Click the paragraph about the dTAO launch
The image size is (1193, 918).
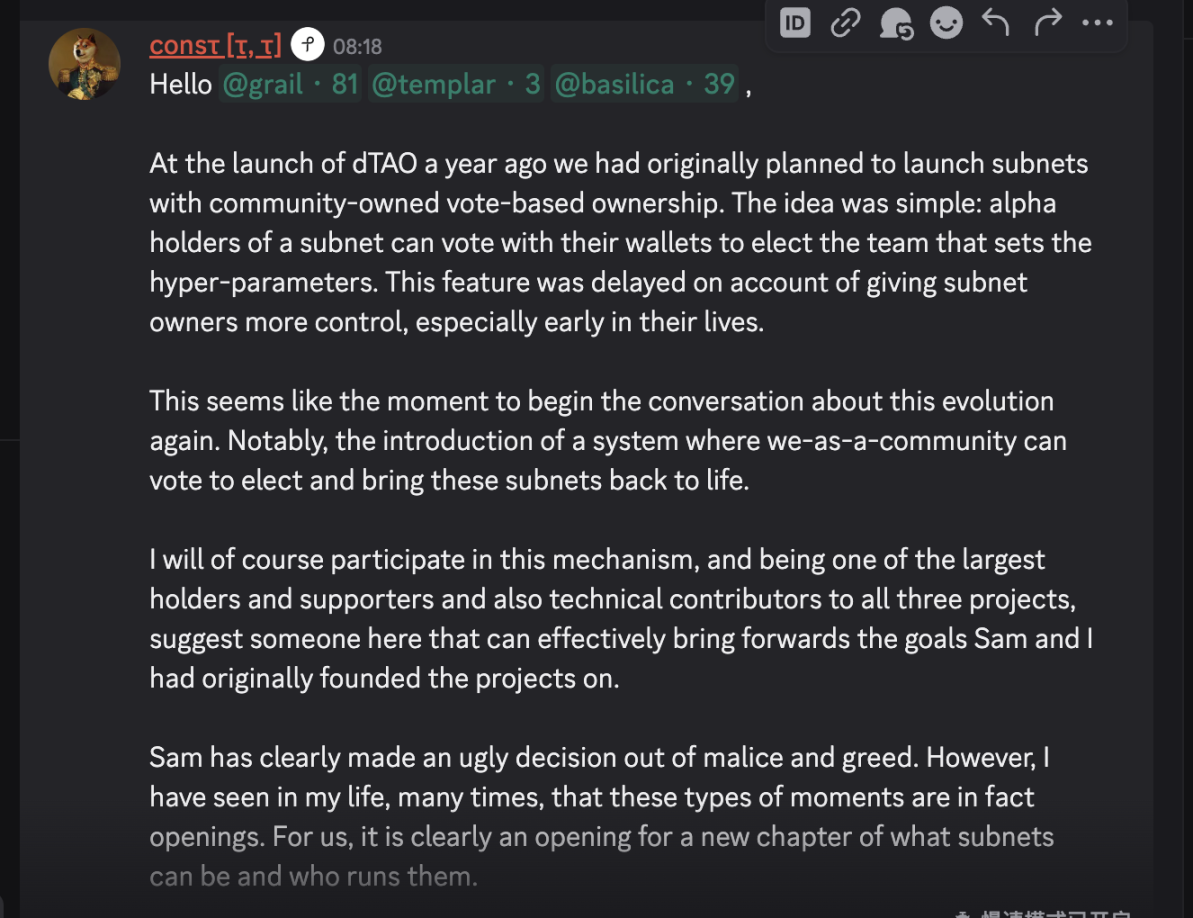tap(620, 243)
